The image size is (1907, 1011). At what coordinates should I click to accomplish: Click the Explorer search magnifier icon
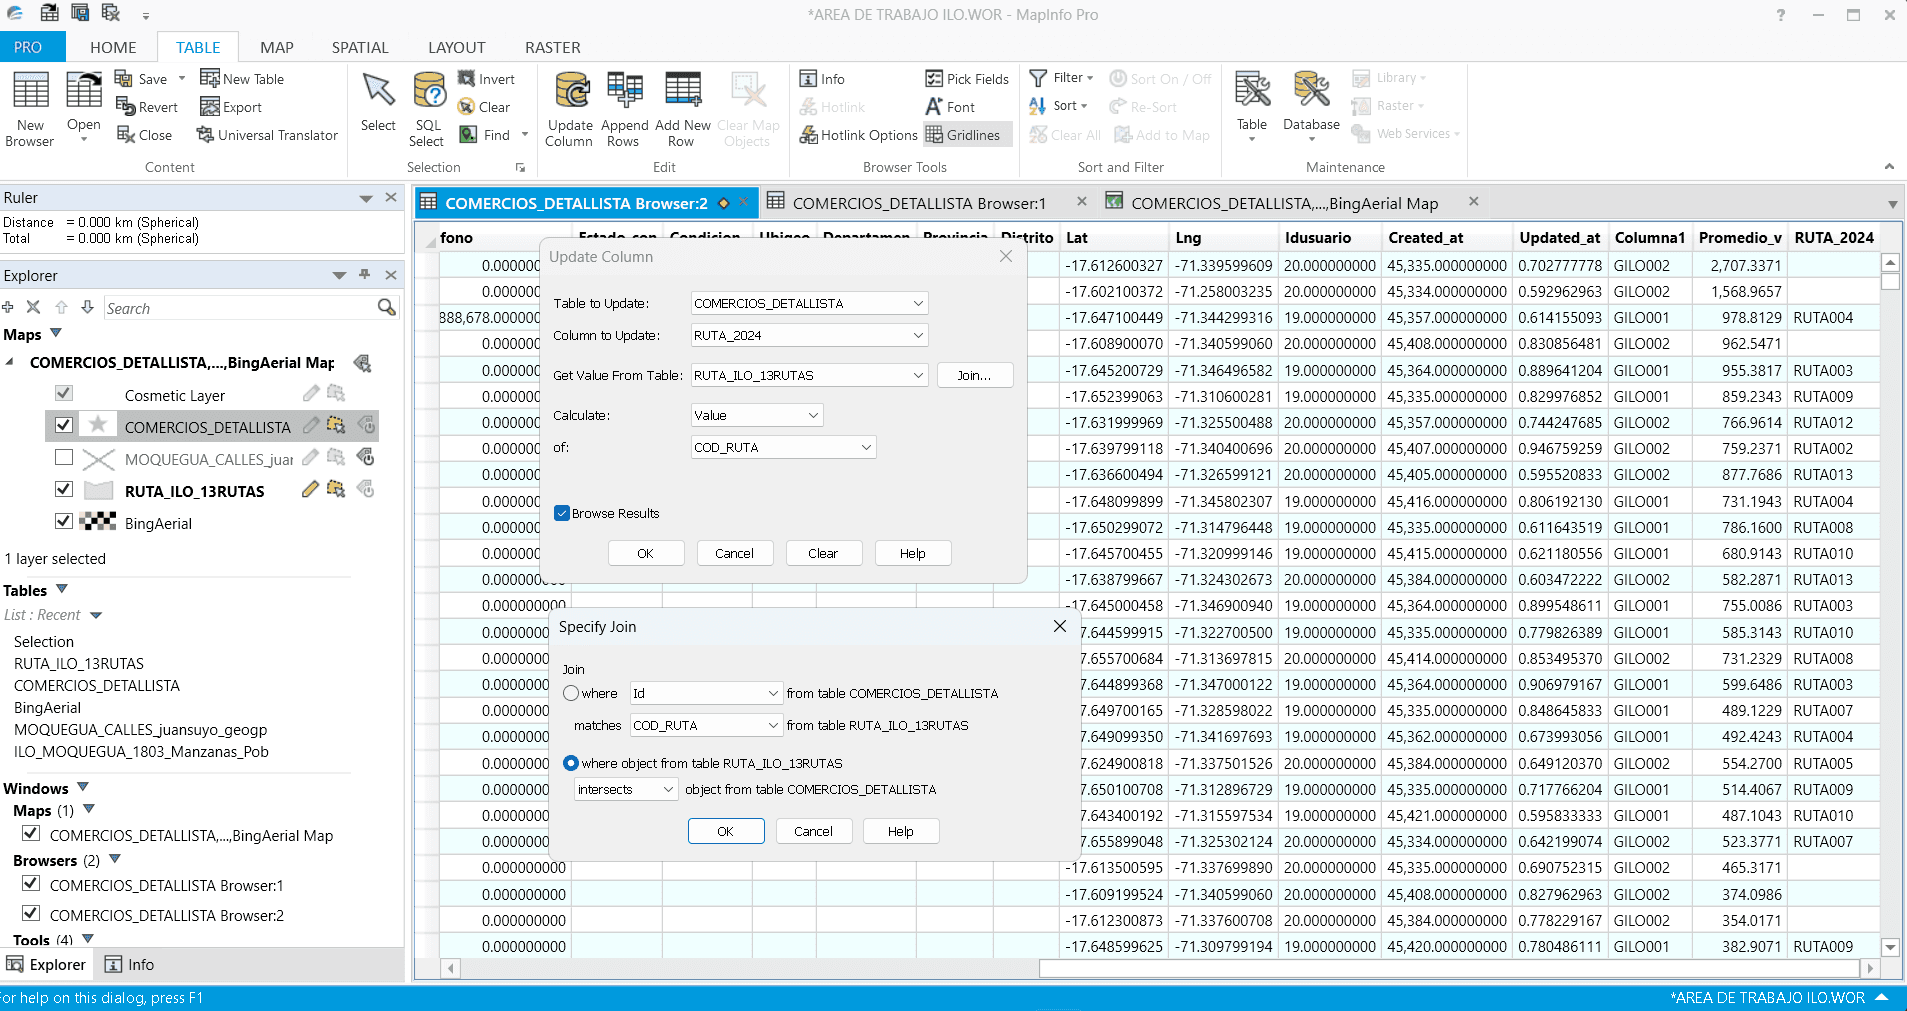pyautogui.click(x=387, y=308)
